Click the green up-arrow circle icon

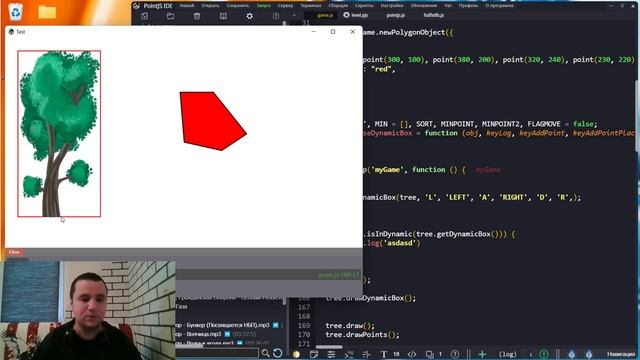click(x=544, y=354)
